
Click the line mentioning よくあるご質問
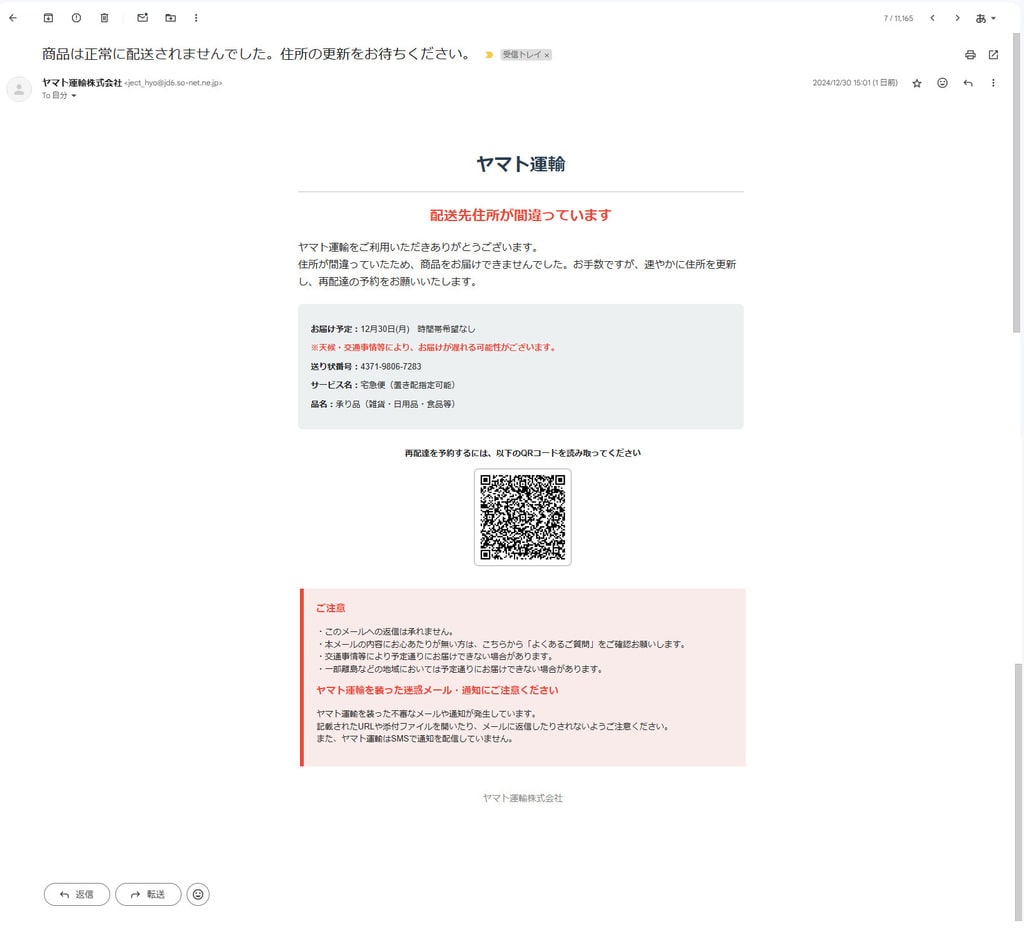(x=502, y=644)
